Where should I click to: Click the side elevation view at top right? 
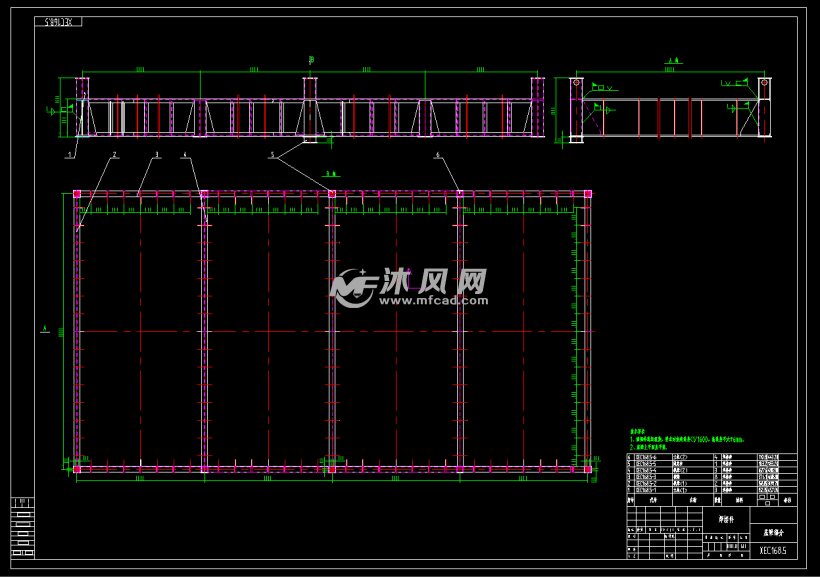[x=670, y=110]
